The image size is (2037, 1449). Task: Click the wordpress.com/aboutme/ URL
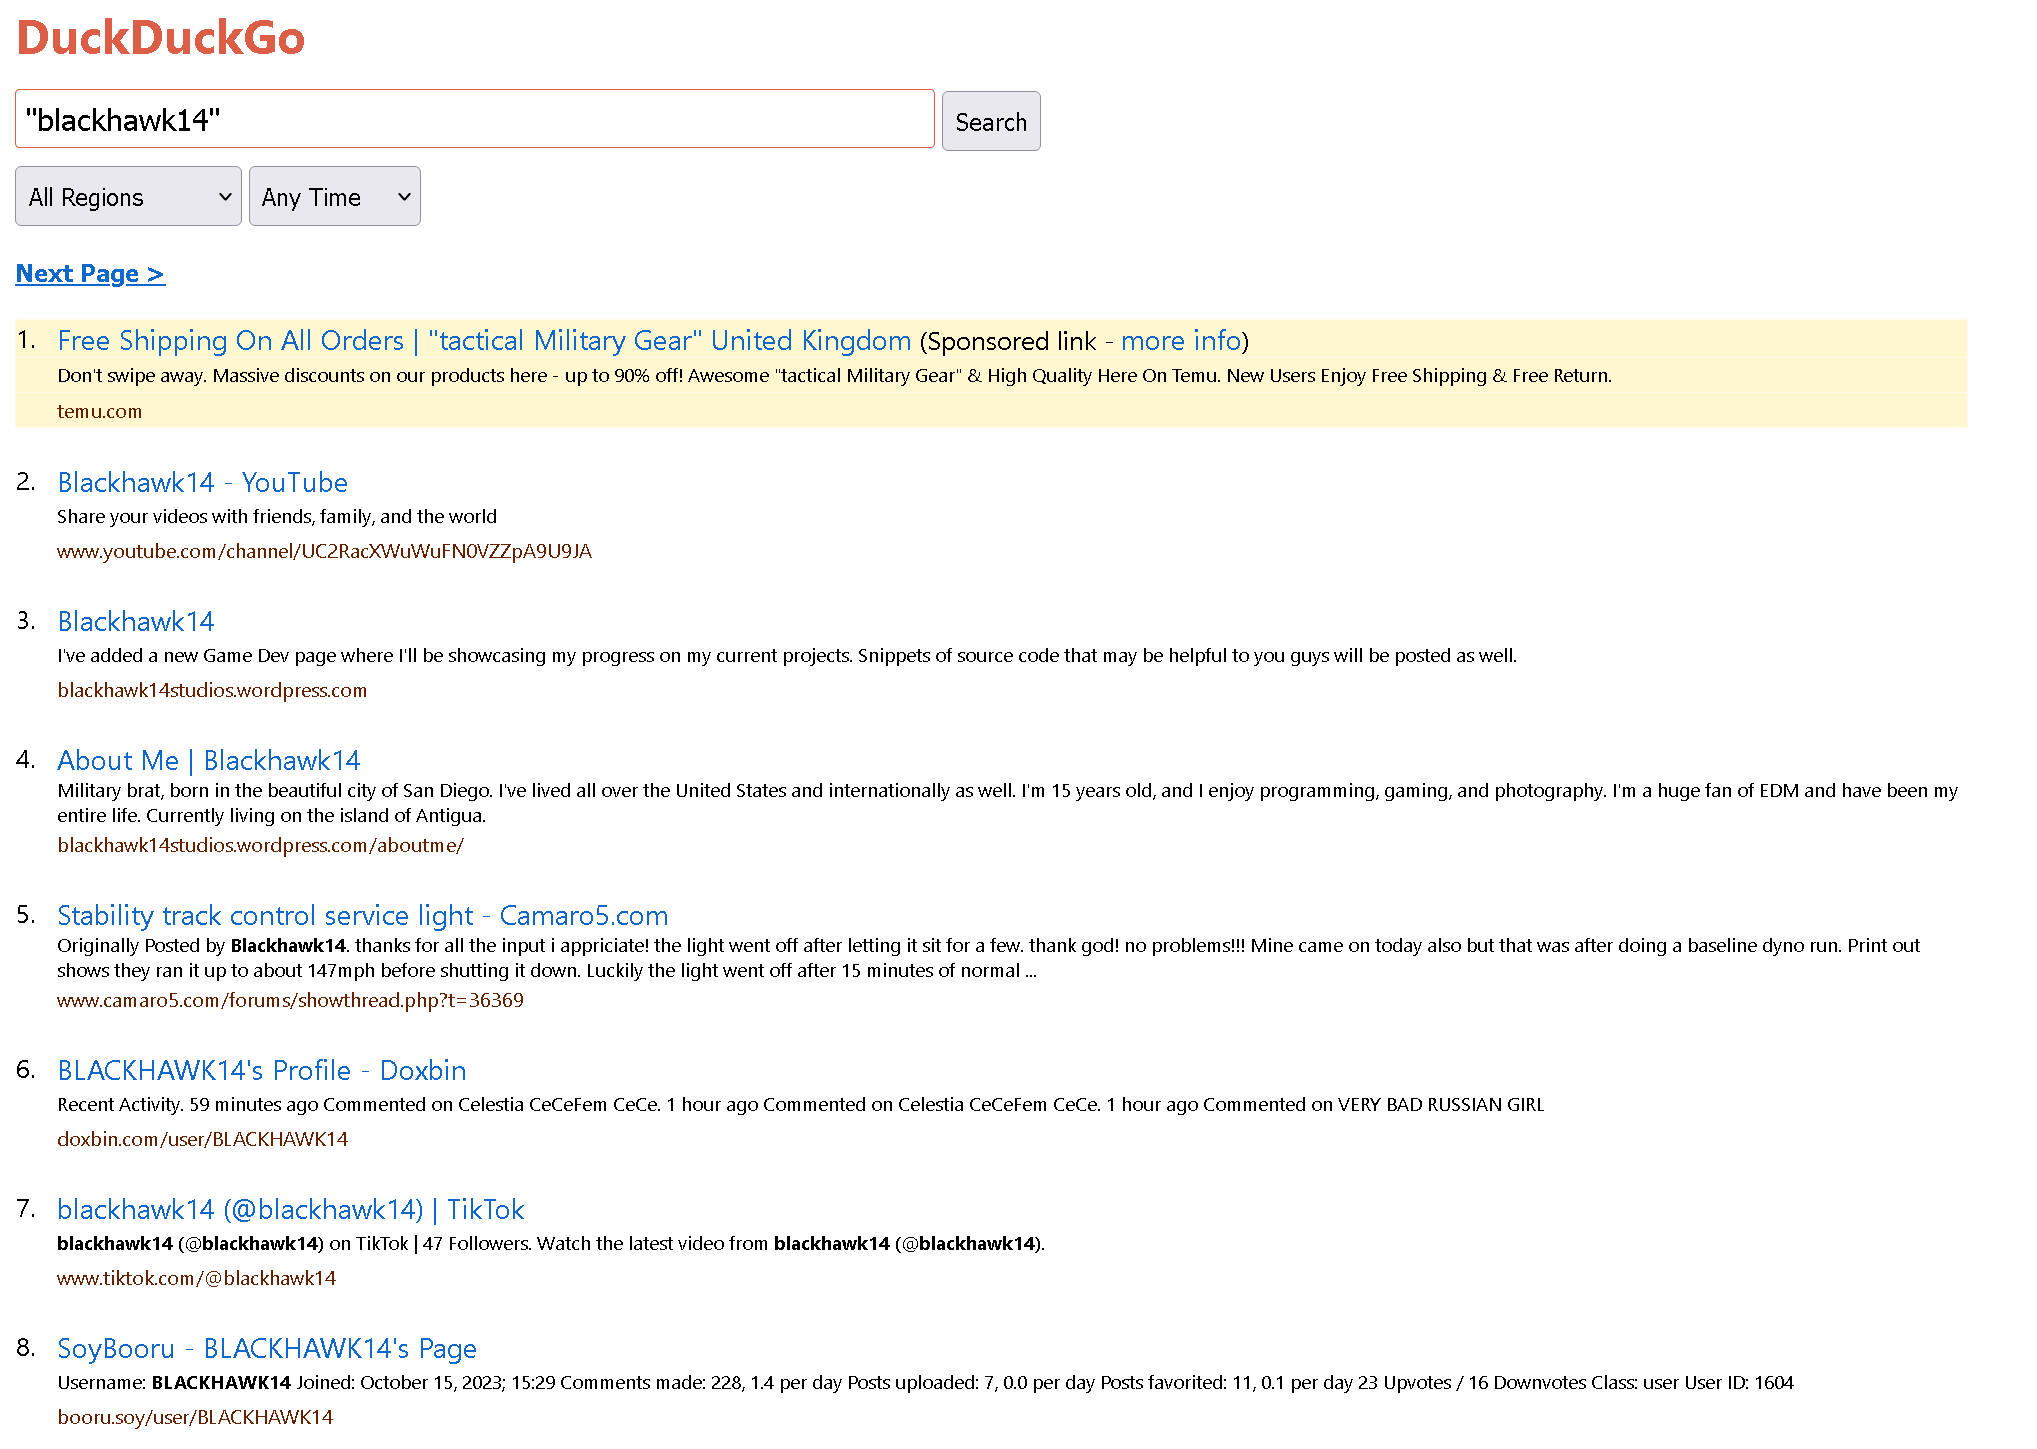click(260, 845)
